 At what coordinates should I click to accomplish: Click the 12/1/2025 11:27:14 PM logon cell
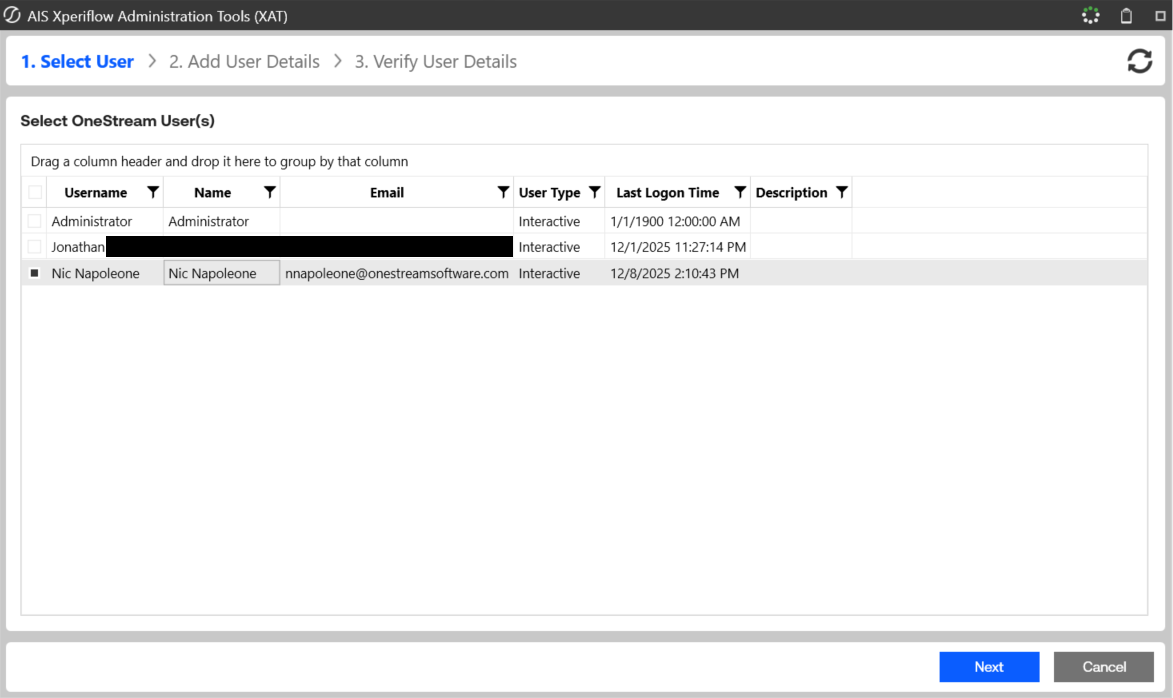click(x=677, y=246)
